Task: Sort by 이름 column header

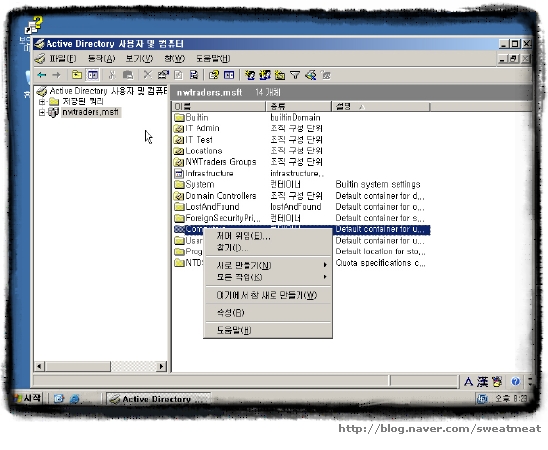Action: tap(219, 106)
